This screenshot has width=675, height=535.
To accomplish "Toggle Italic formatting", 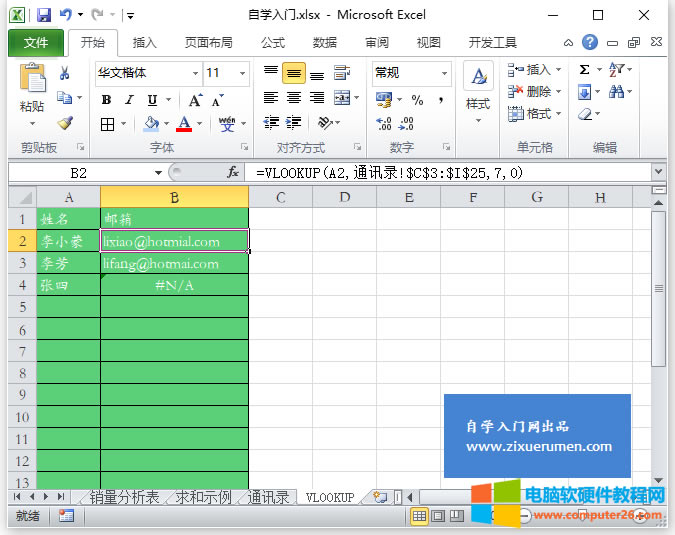I will [x=129, y=100].
